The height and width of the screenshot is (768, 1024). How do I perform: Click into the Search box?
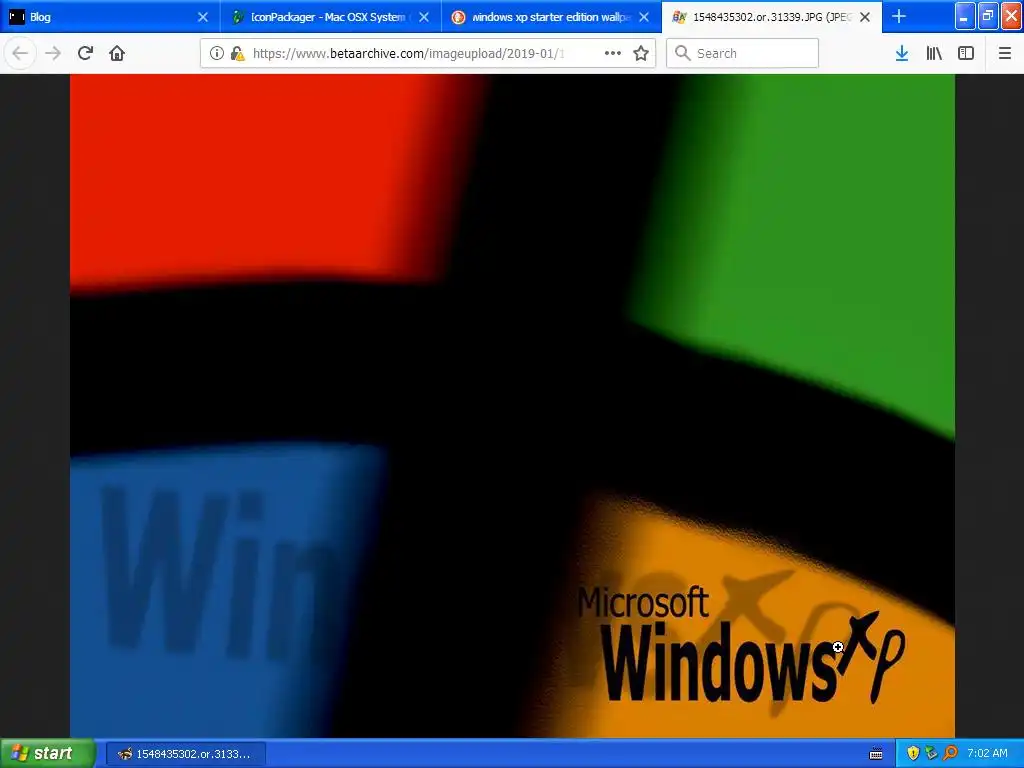click(x=743, y=53)
